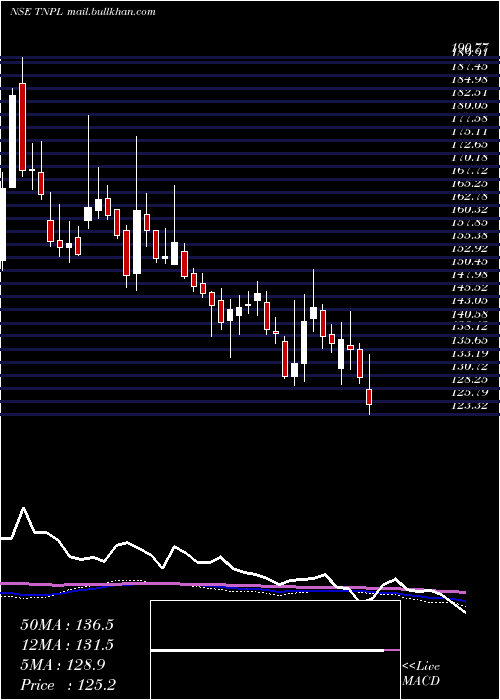Screen dimensions: 500x700
Task: Click the white MACD histogram box
Action: (275, 650)
